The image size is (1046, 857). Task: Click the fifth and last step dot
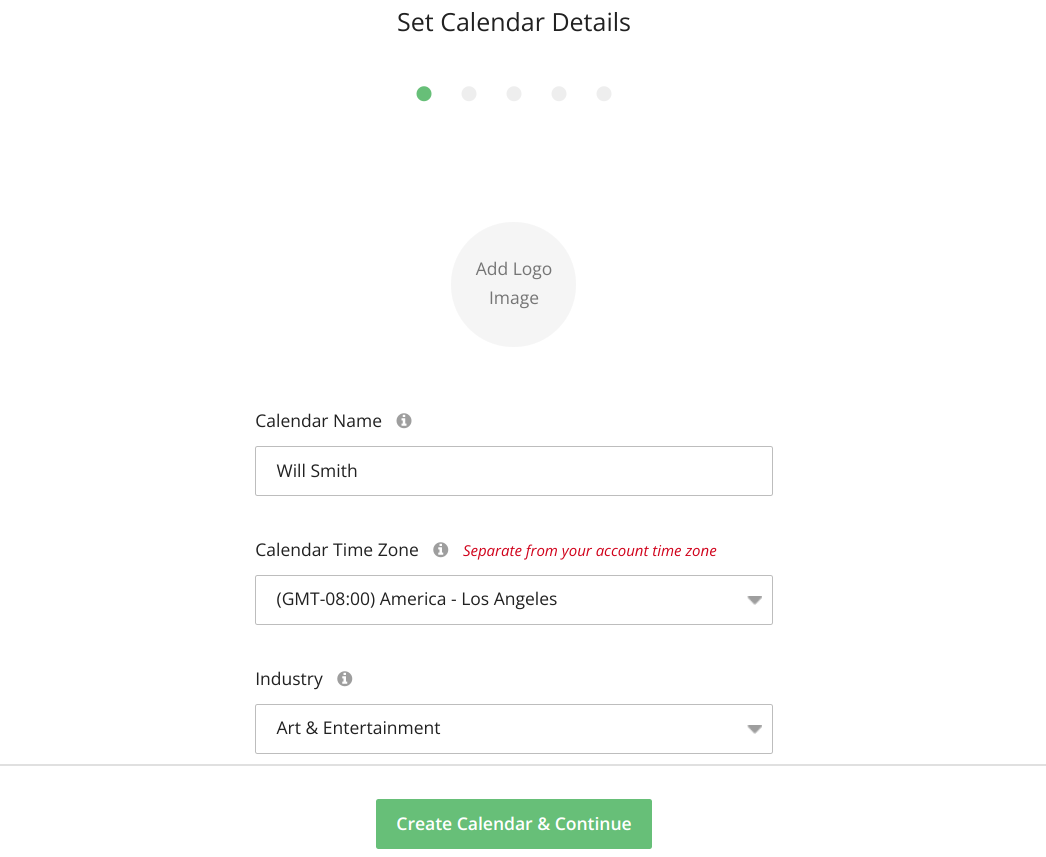(x=604, y=94)
